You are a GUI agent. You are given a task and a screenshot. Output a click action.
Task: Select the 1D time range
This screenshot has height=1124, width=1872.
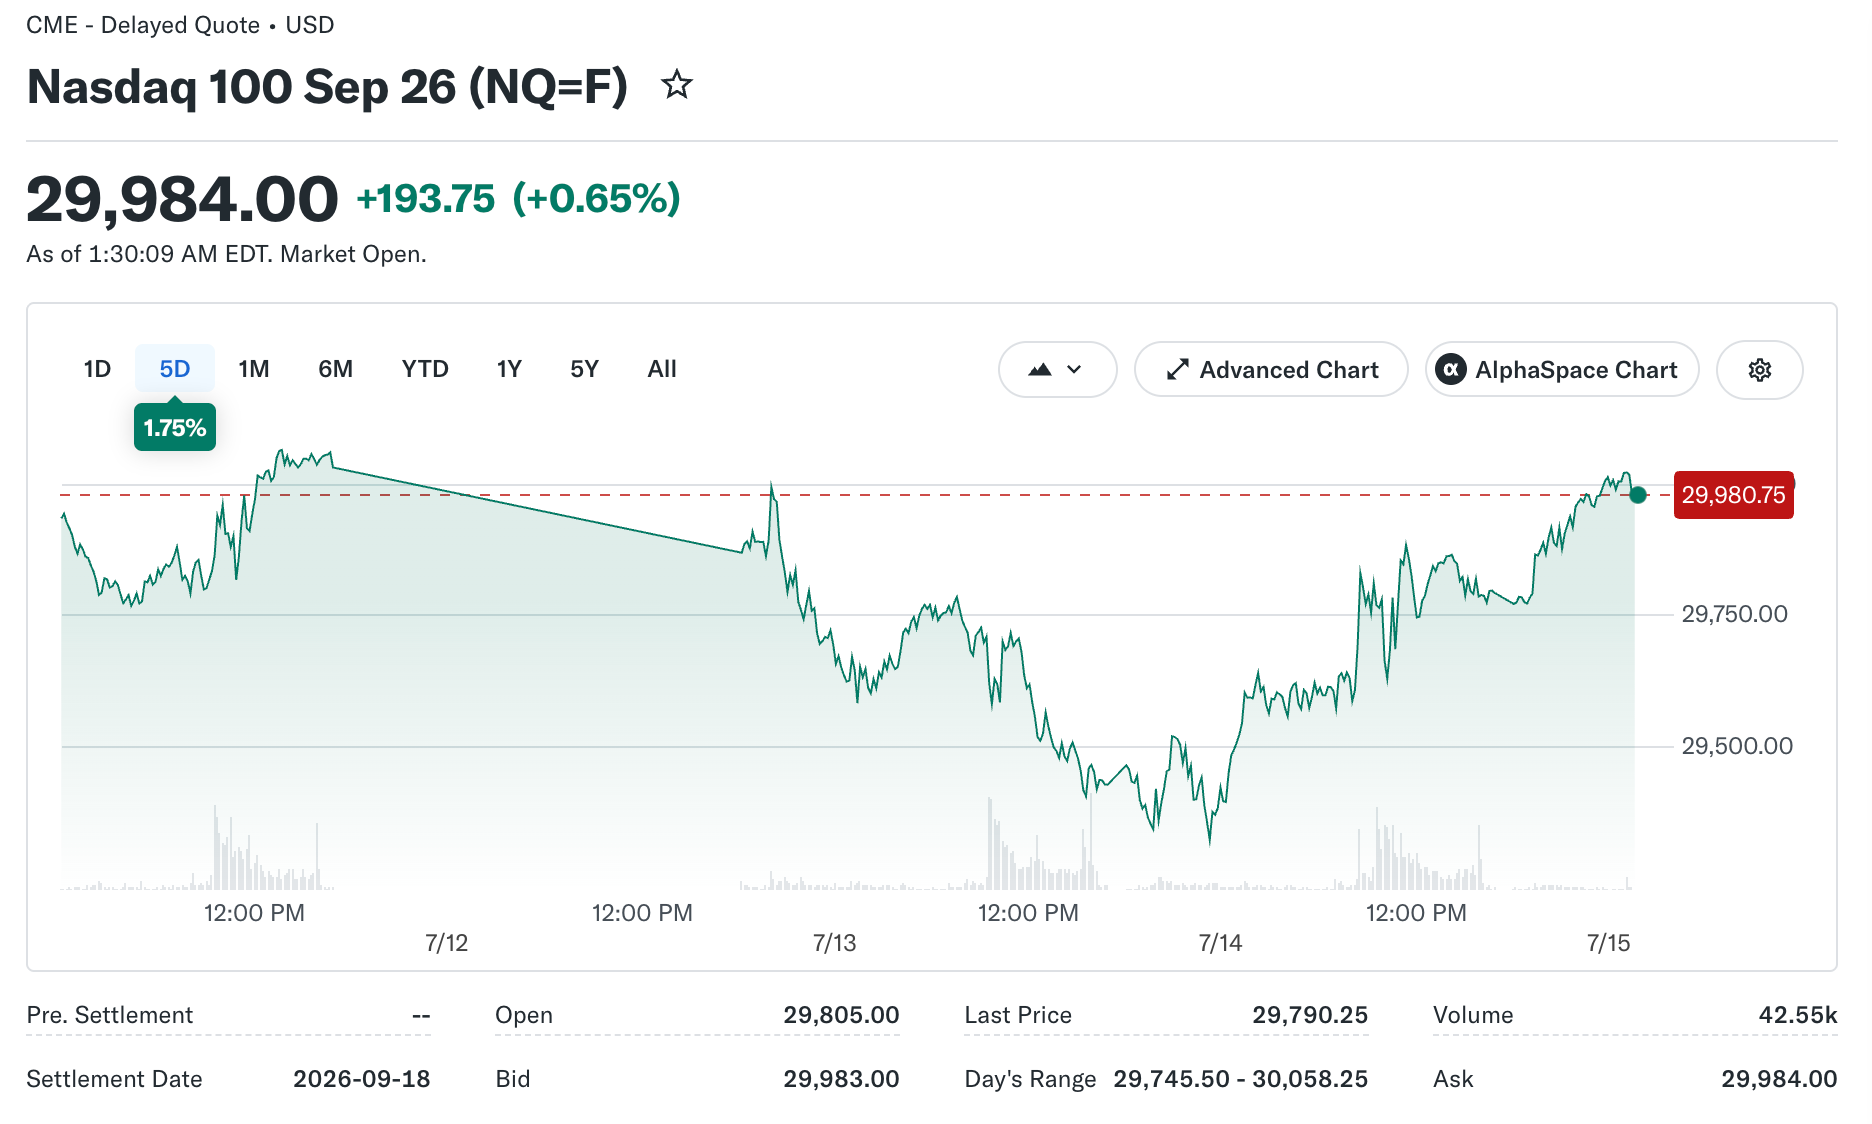(x=97, y=369)
